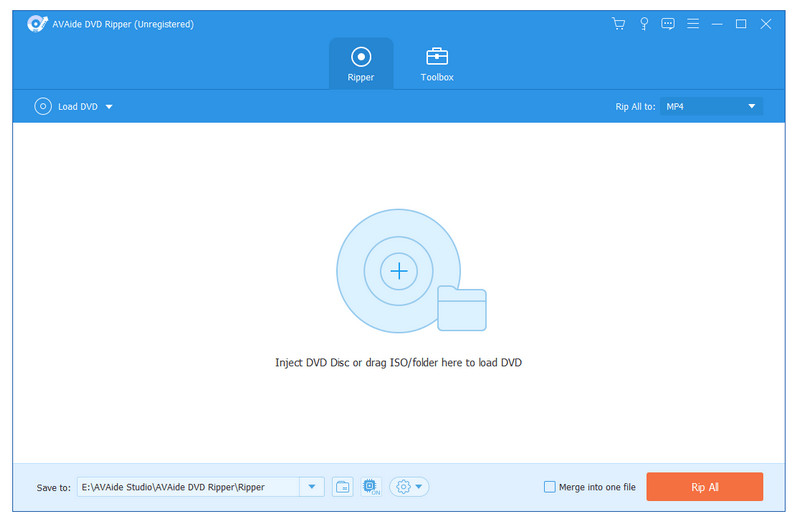The image size is (800, 522).
Task: Close the AVAide DVD Ripper window
Action: pyautogui.click(x=765, y=24)
